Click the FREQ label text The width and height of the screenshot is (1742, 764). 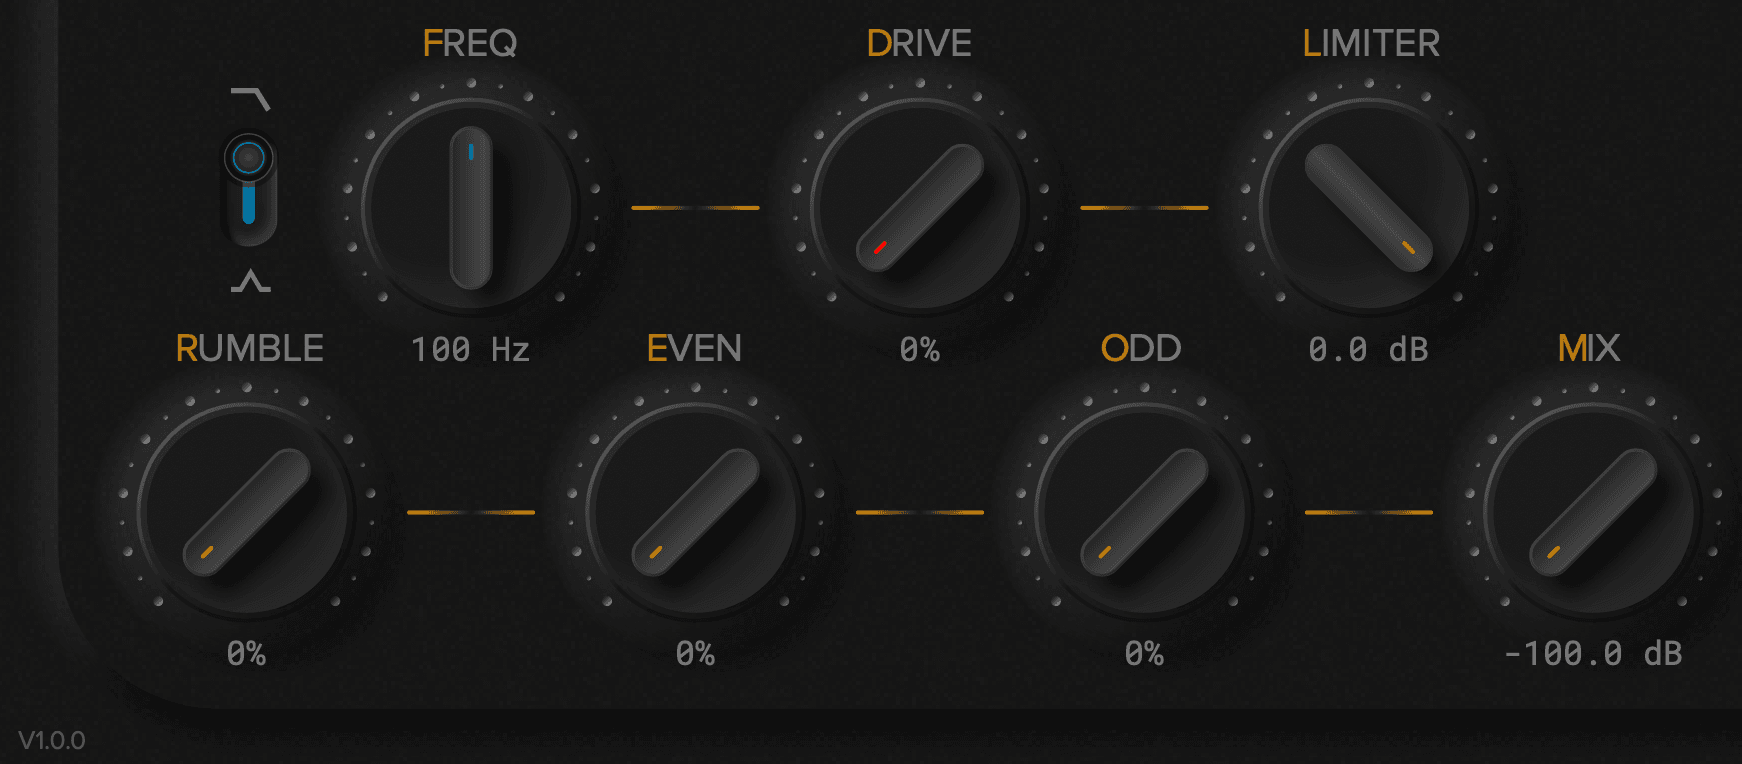470,44
